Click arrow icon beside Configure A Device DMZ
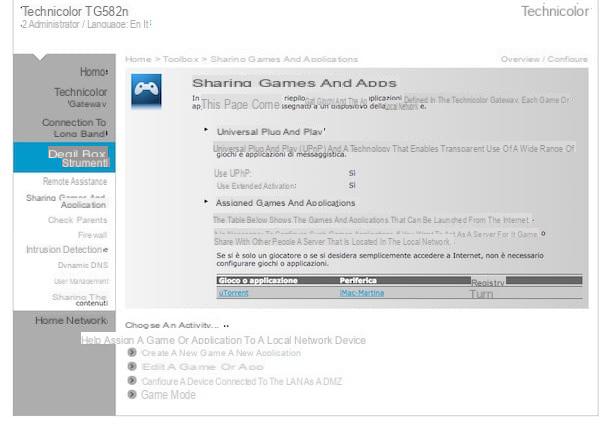This screenshot has width=610, height=427. pyautogui.click(x=132, y=380)
